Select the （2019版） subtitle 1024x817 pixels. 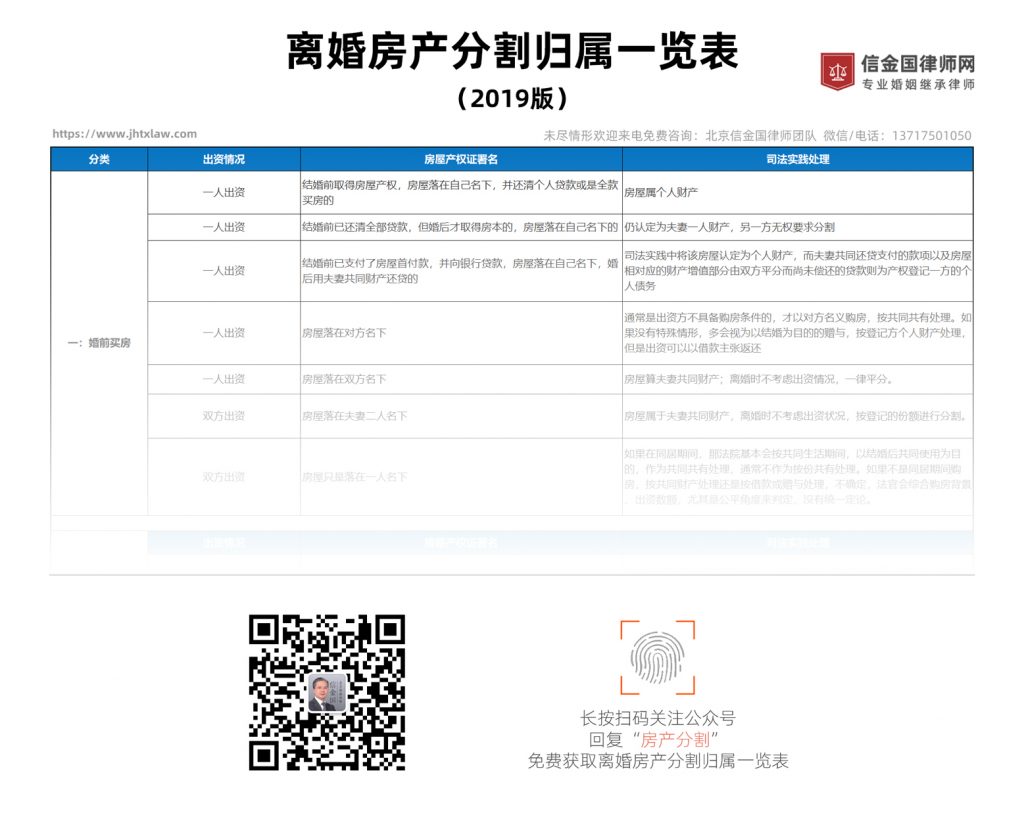513,99
